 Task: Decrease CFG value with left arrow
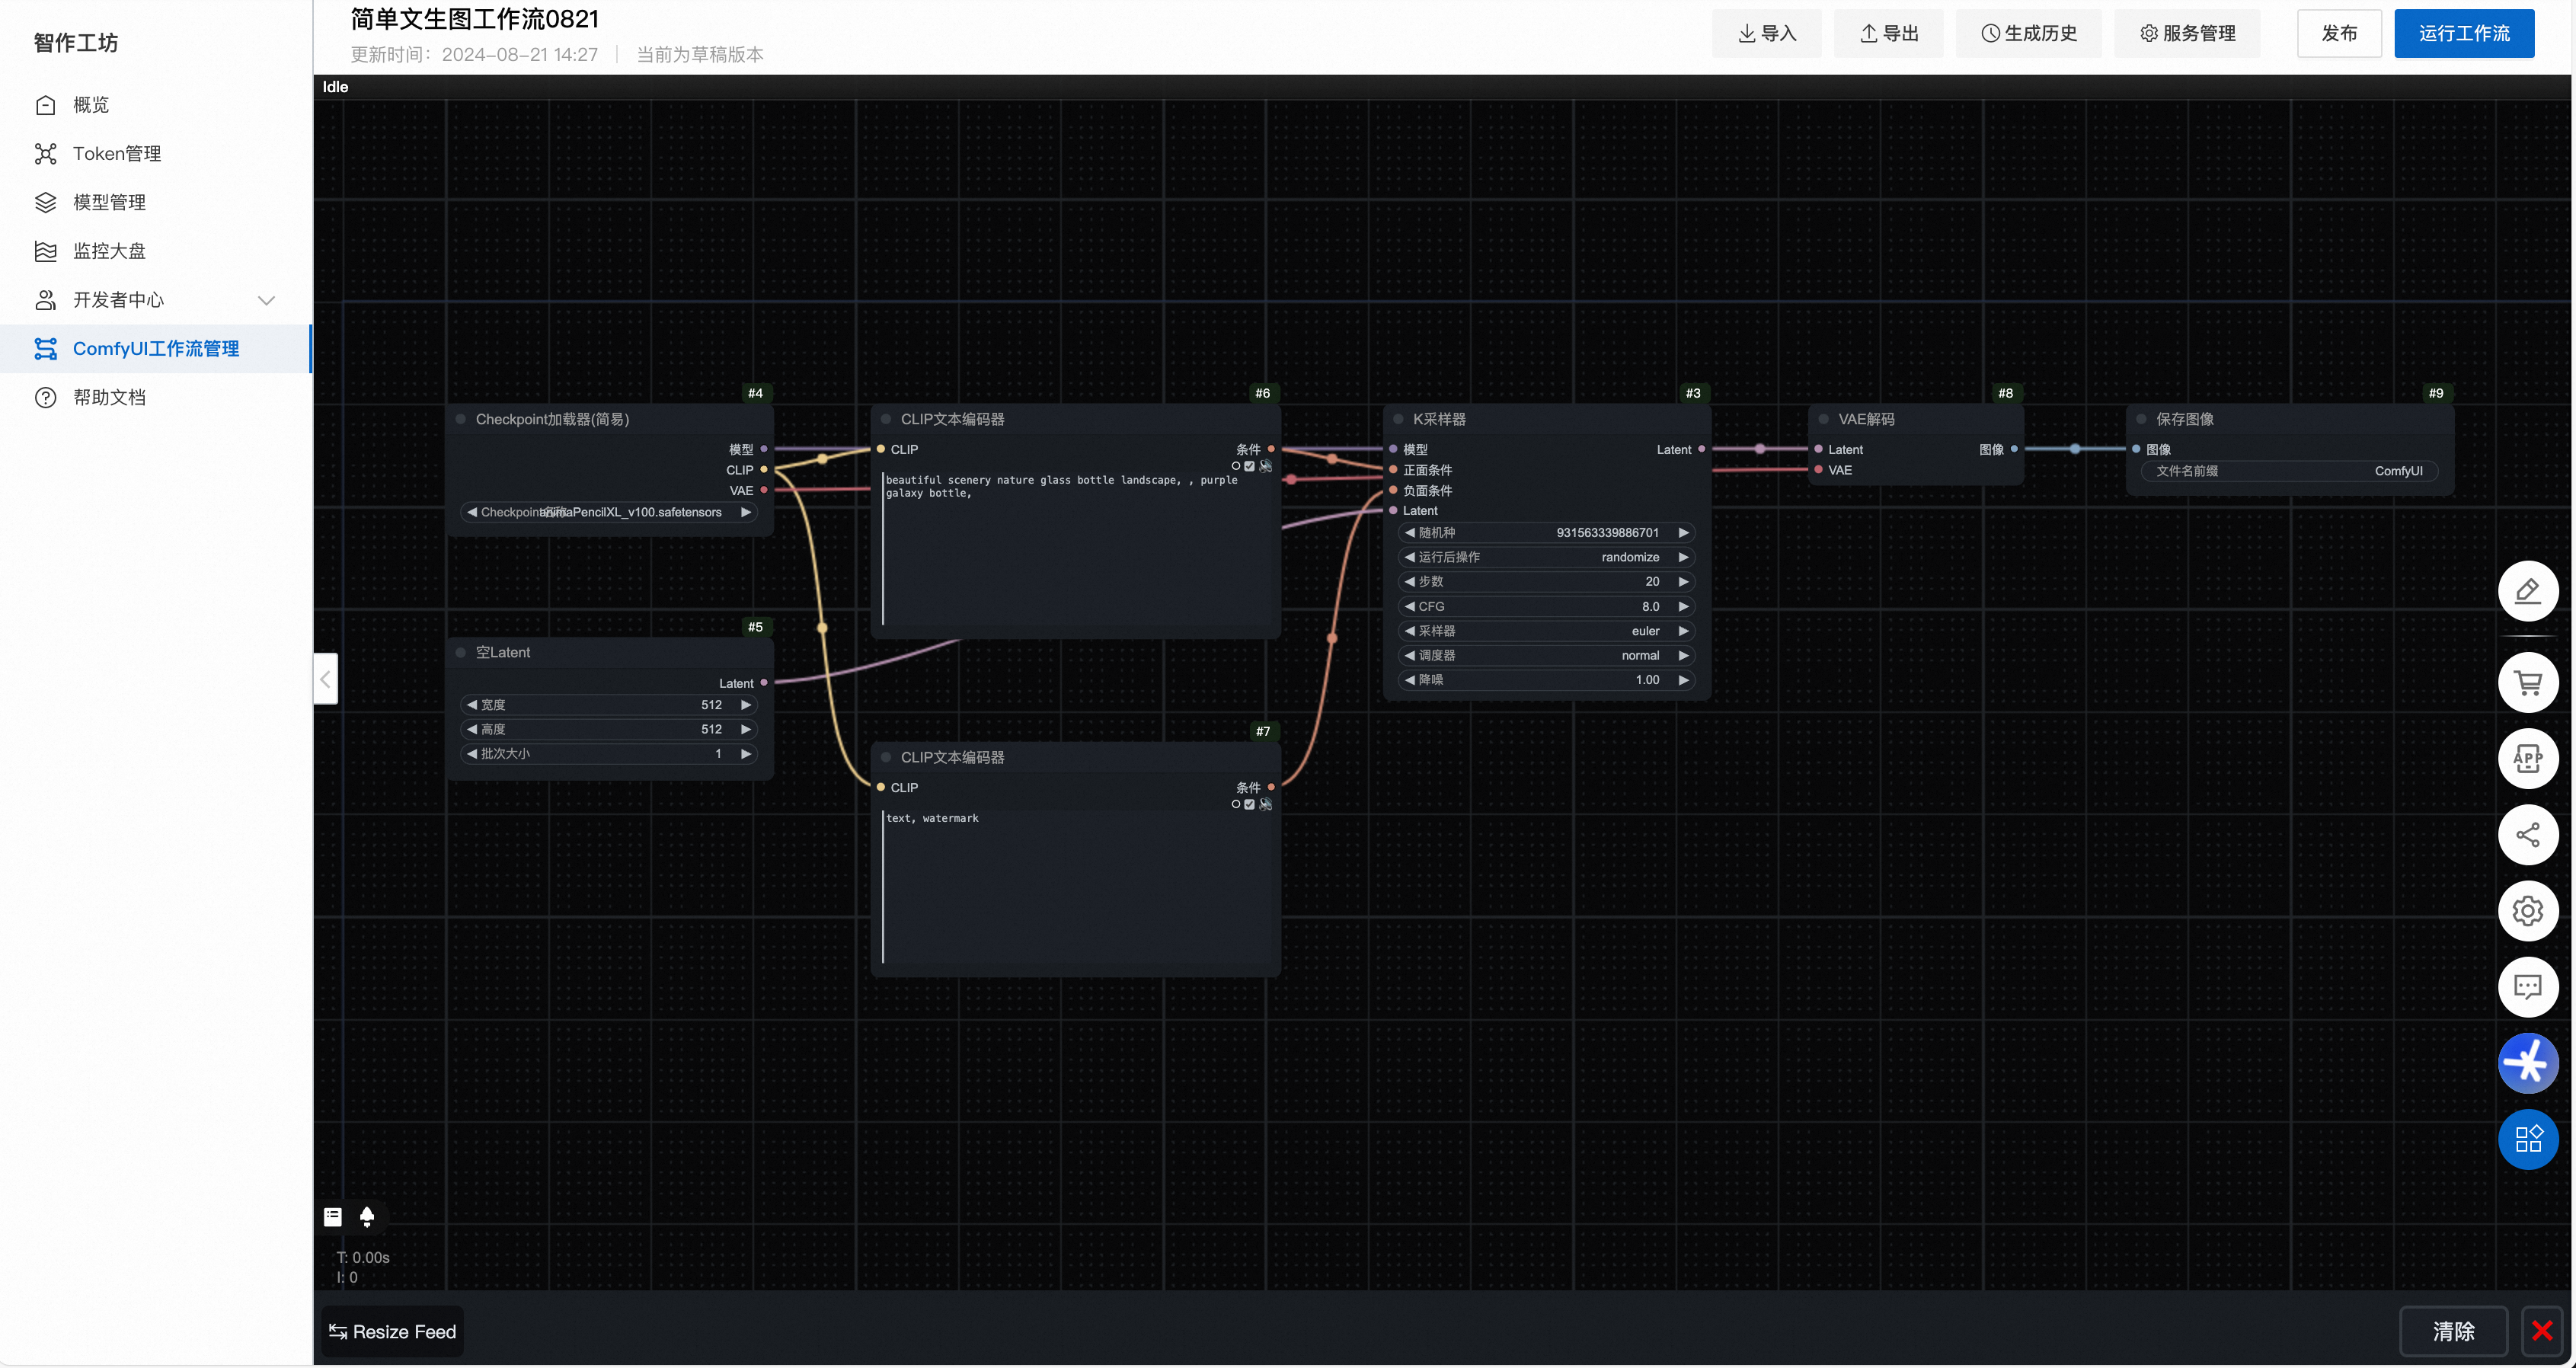point(1409,606)
